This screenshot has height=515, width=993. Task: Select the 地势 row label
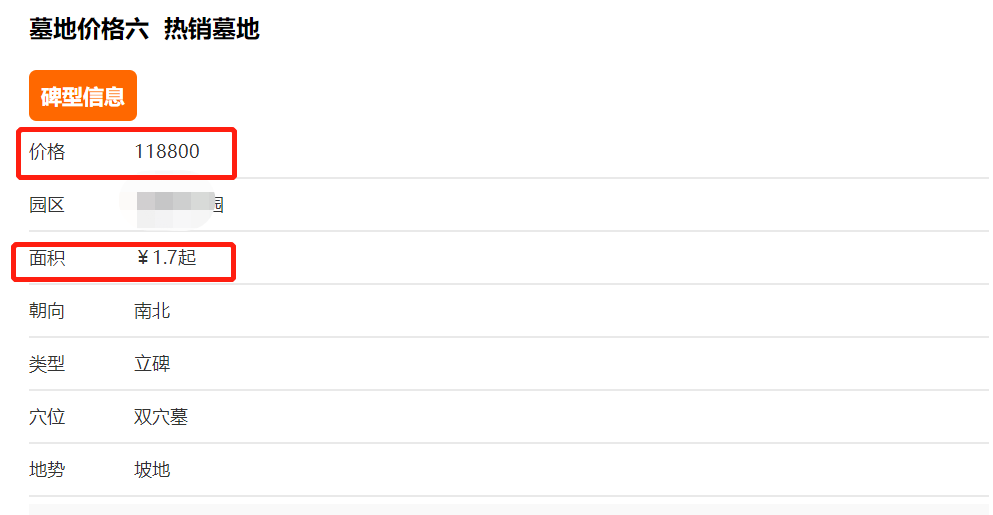(x=47, y=470)
